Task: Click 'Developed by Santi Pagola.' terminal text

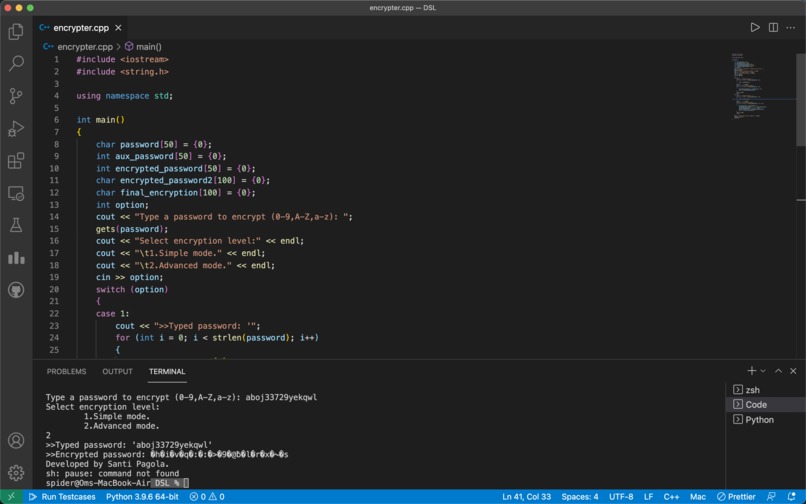Action: tap(107, 464)
